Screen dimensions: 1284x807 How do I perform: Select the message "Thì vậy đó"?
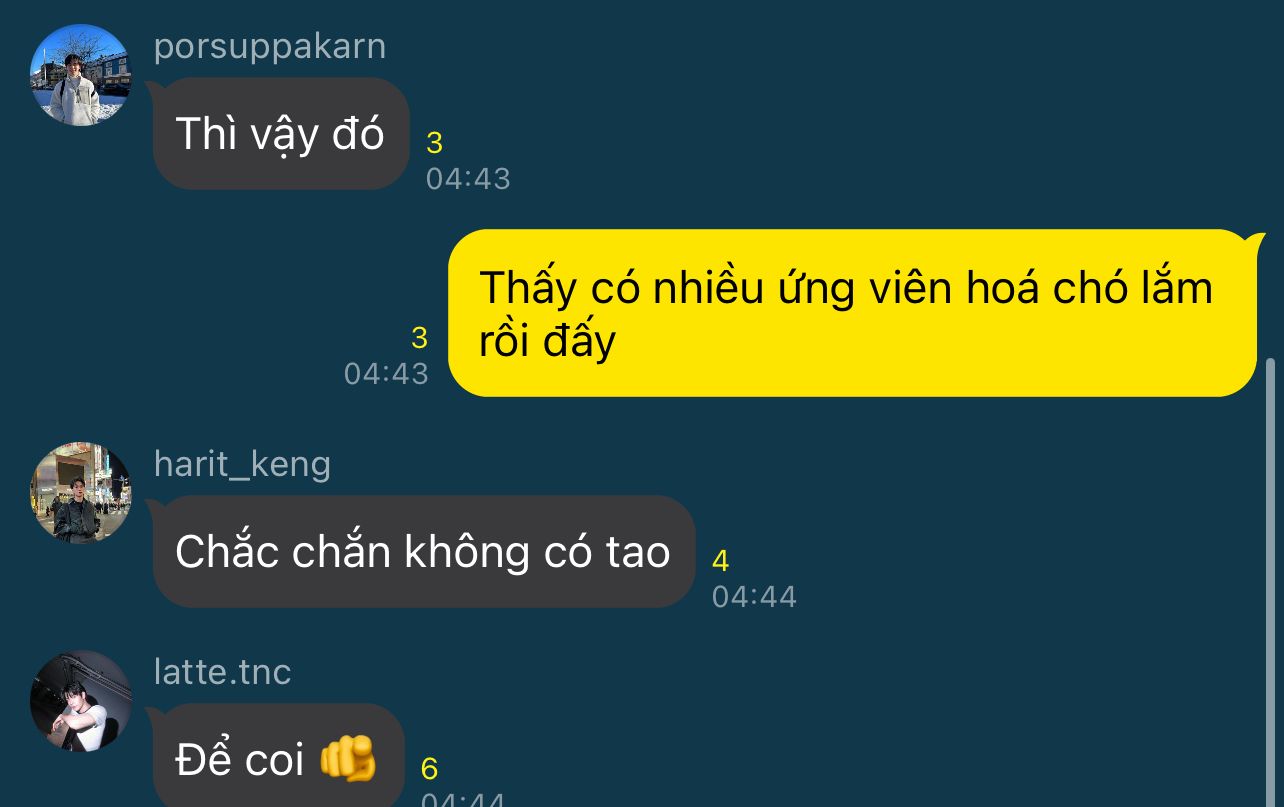281,134
